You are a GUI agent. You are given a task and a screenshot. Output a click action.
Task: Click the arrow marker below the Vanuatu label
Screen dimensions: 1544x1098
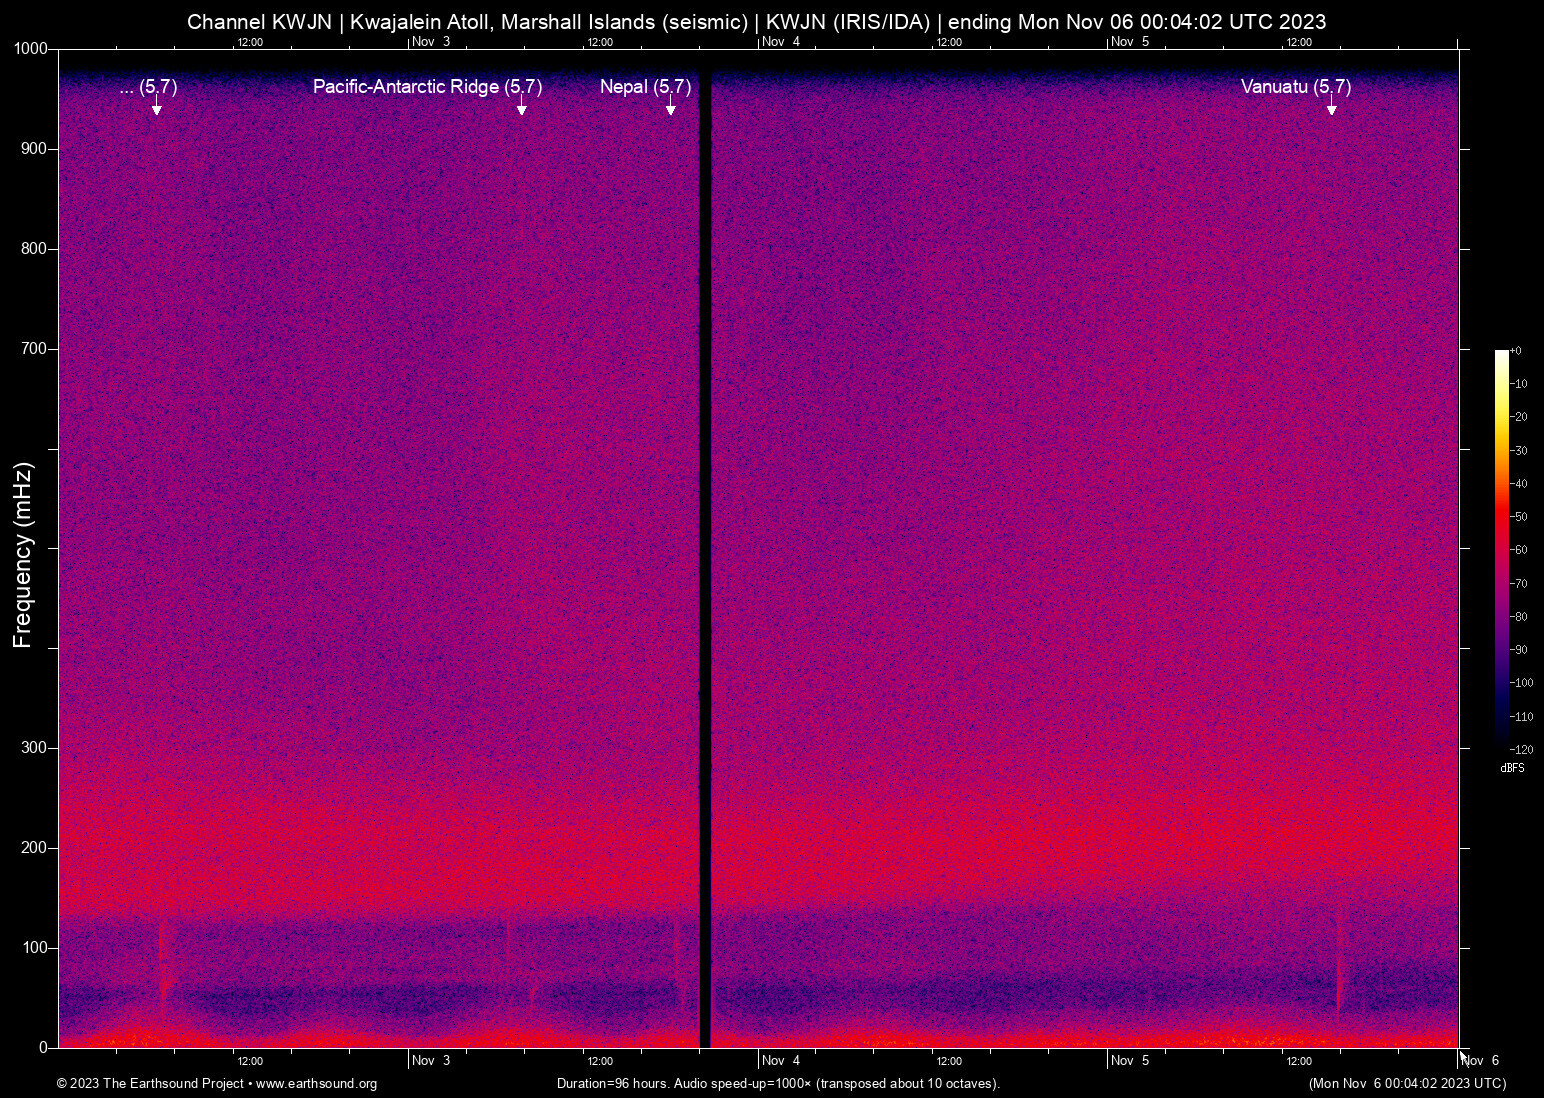point(1332,106)
